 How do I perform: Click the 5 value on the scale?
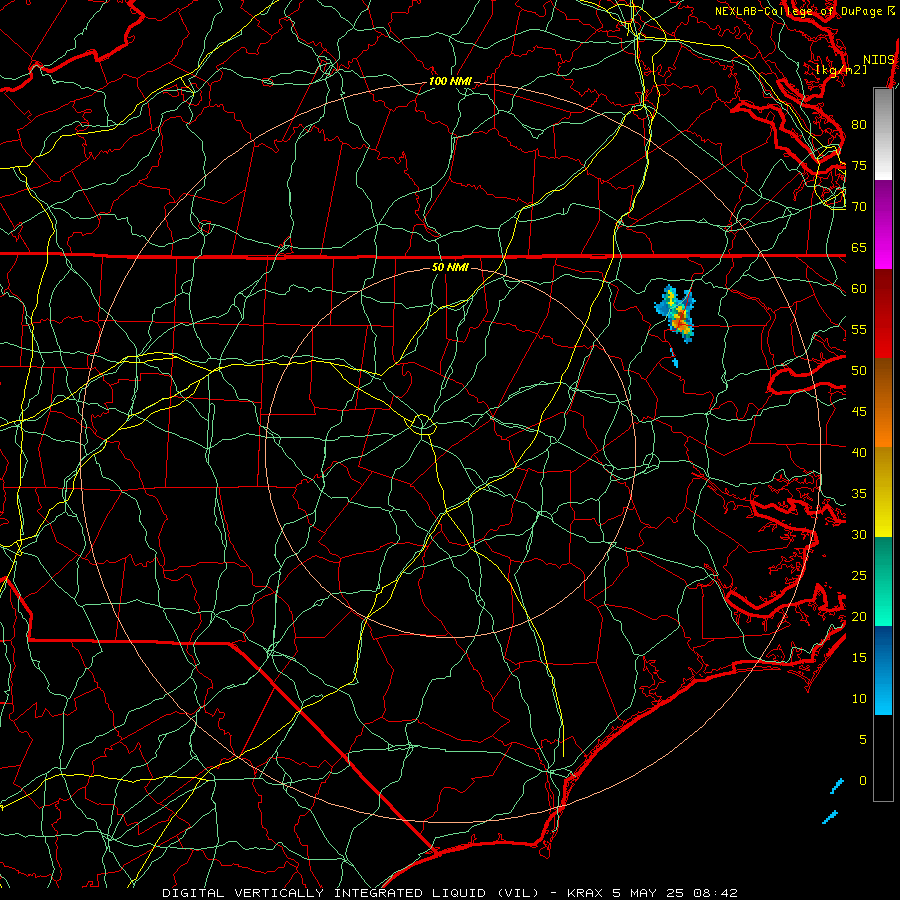[x=863, y=739]
